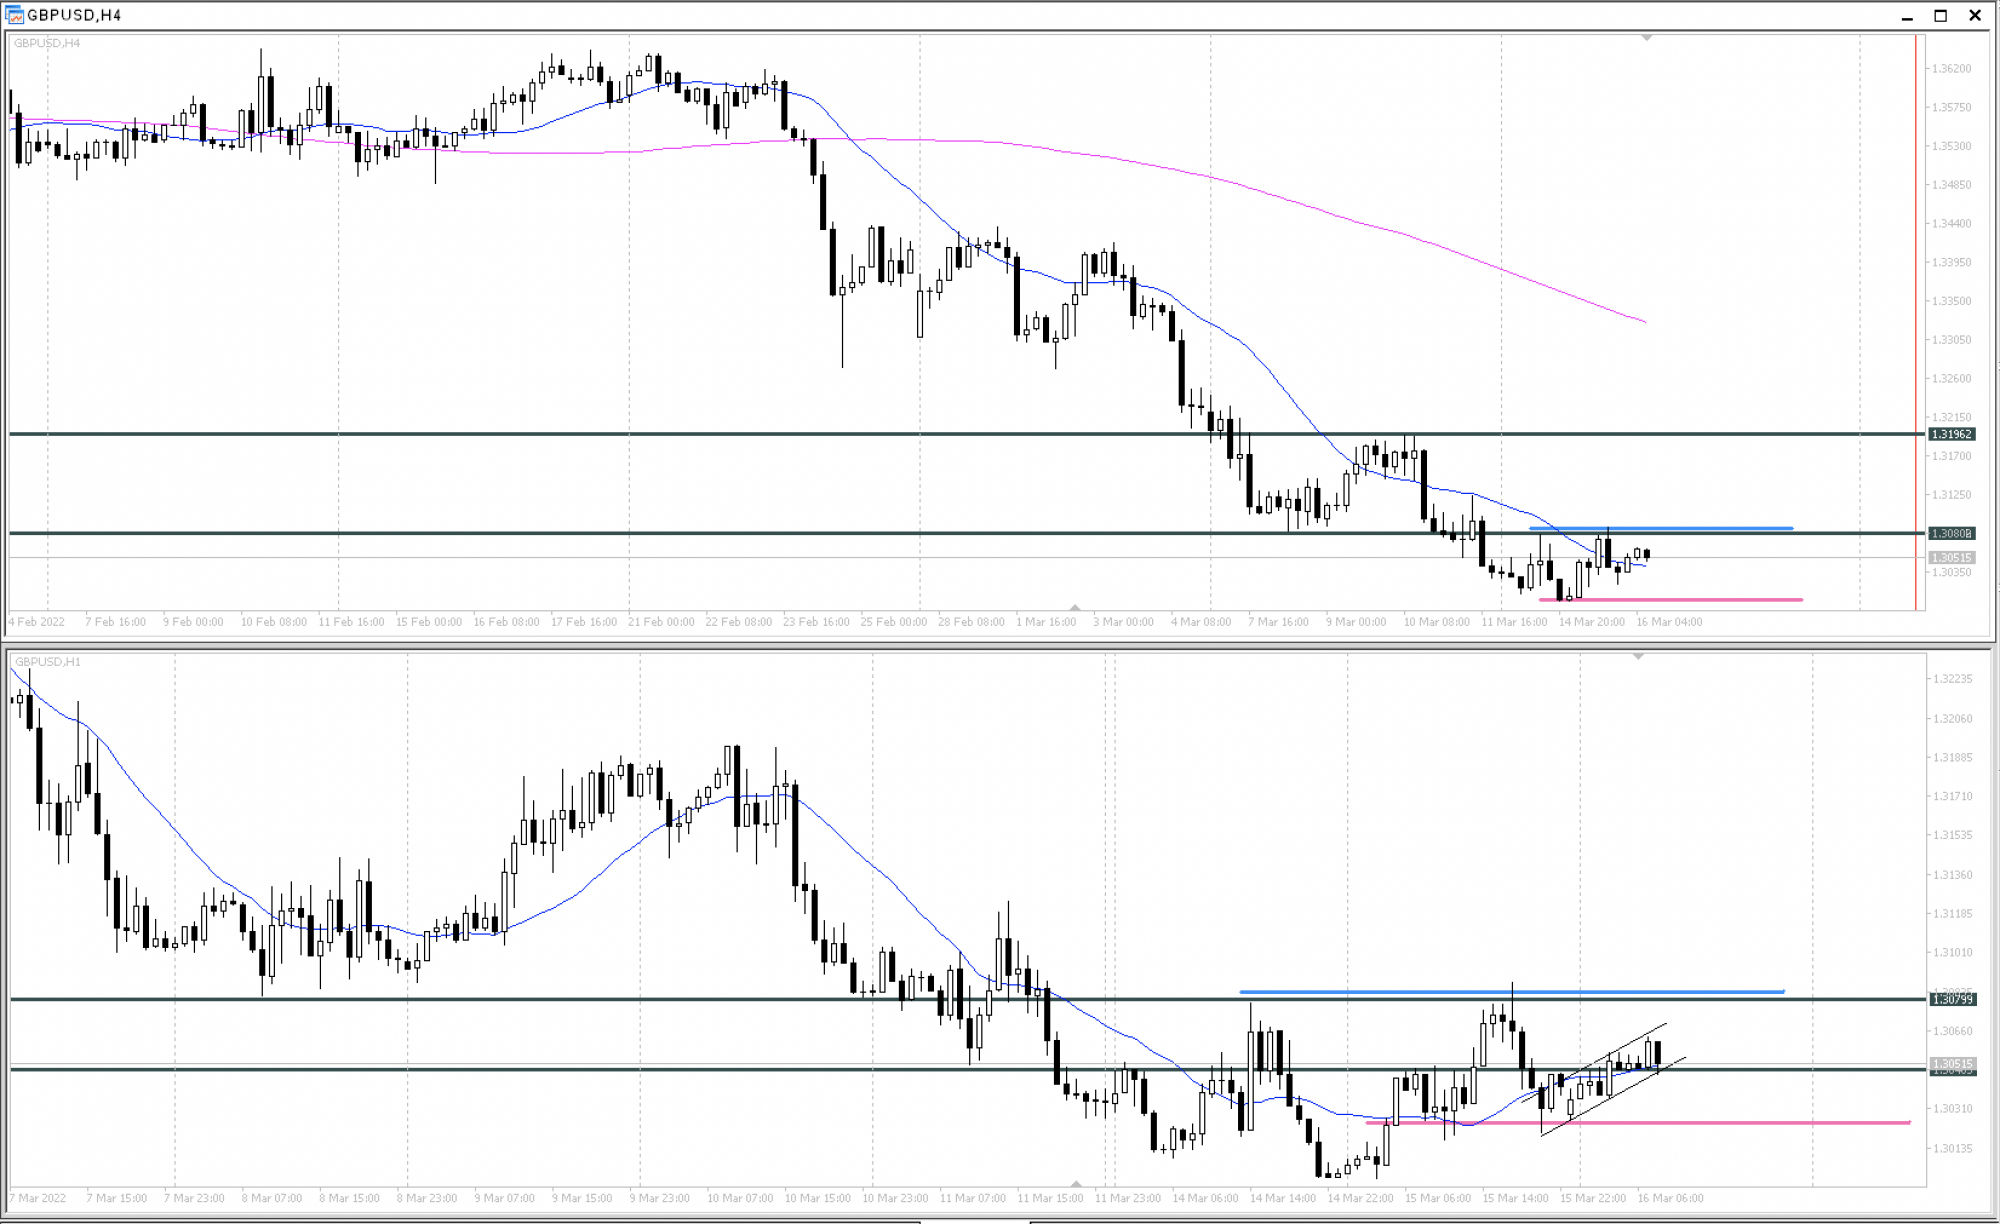Click the '16 Mar 06:00' time label on H1

1671,1198
